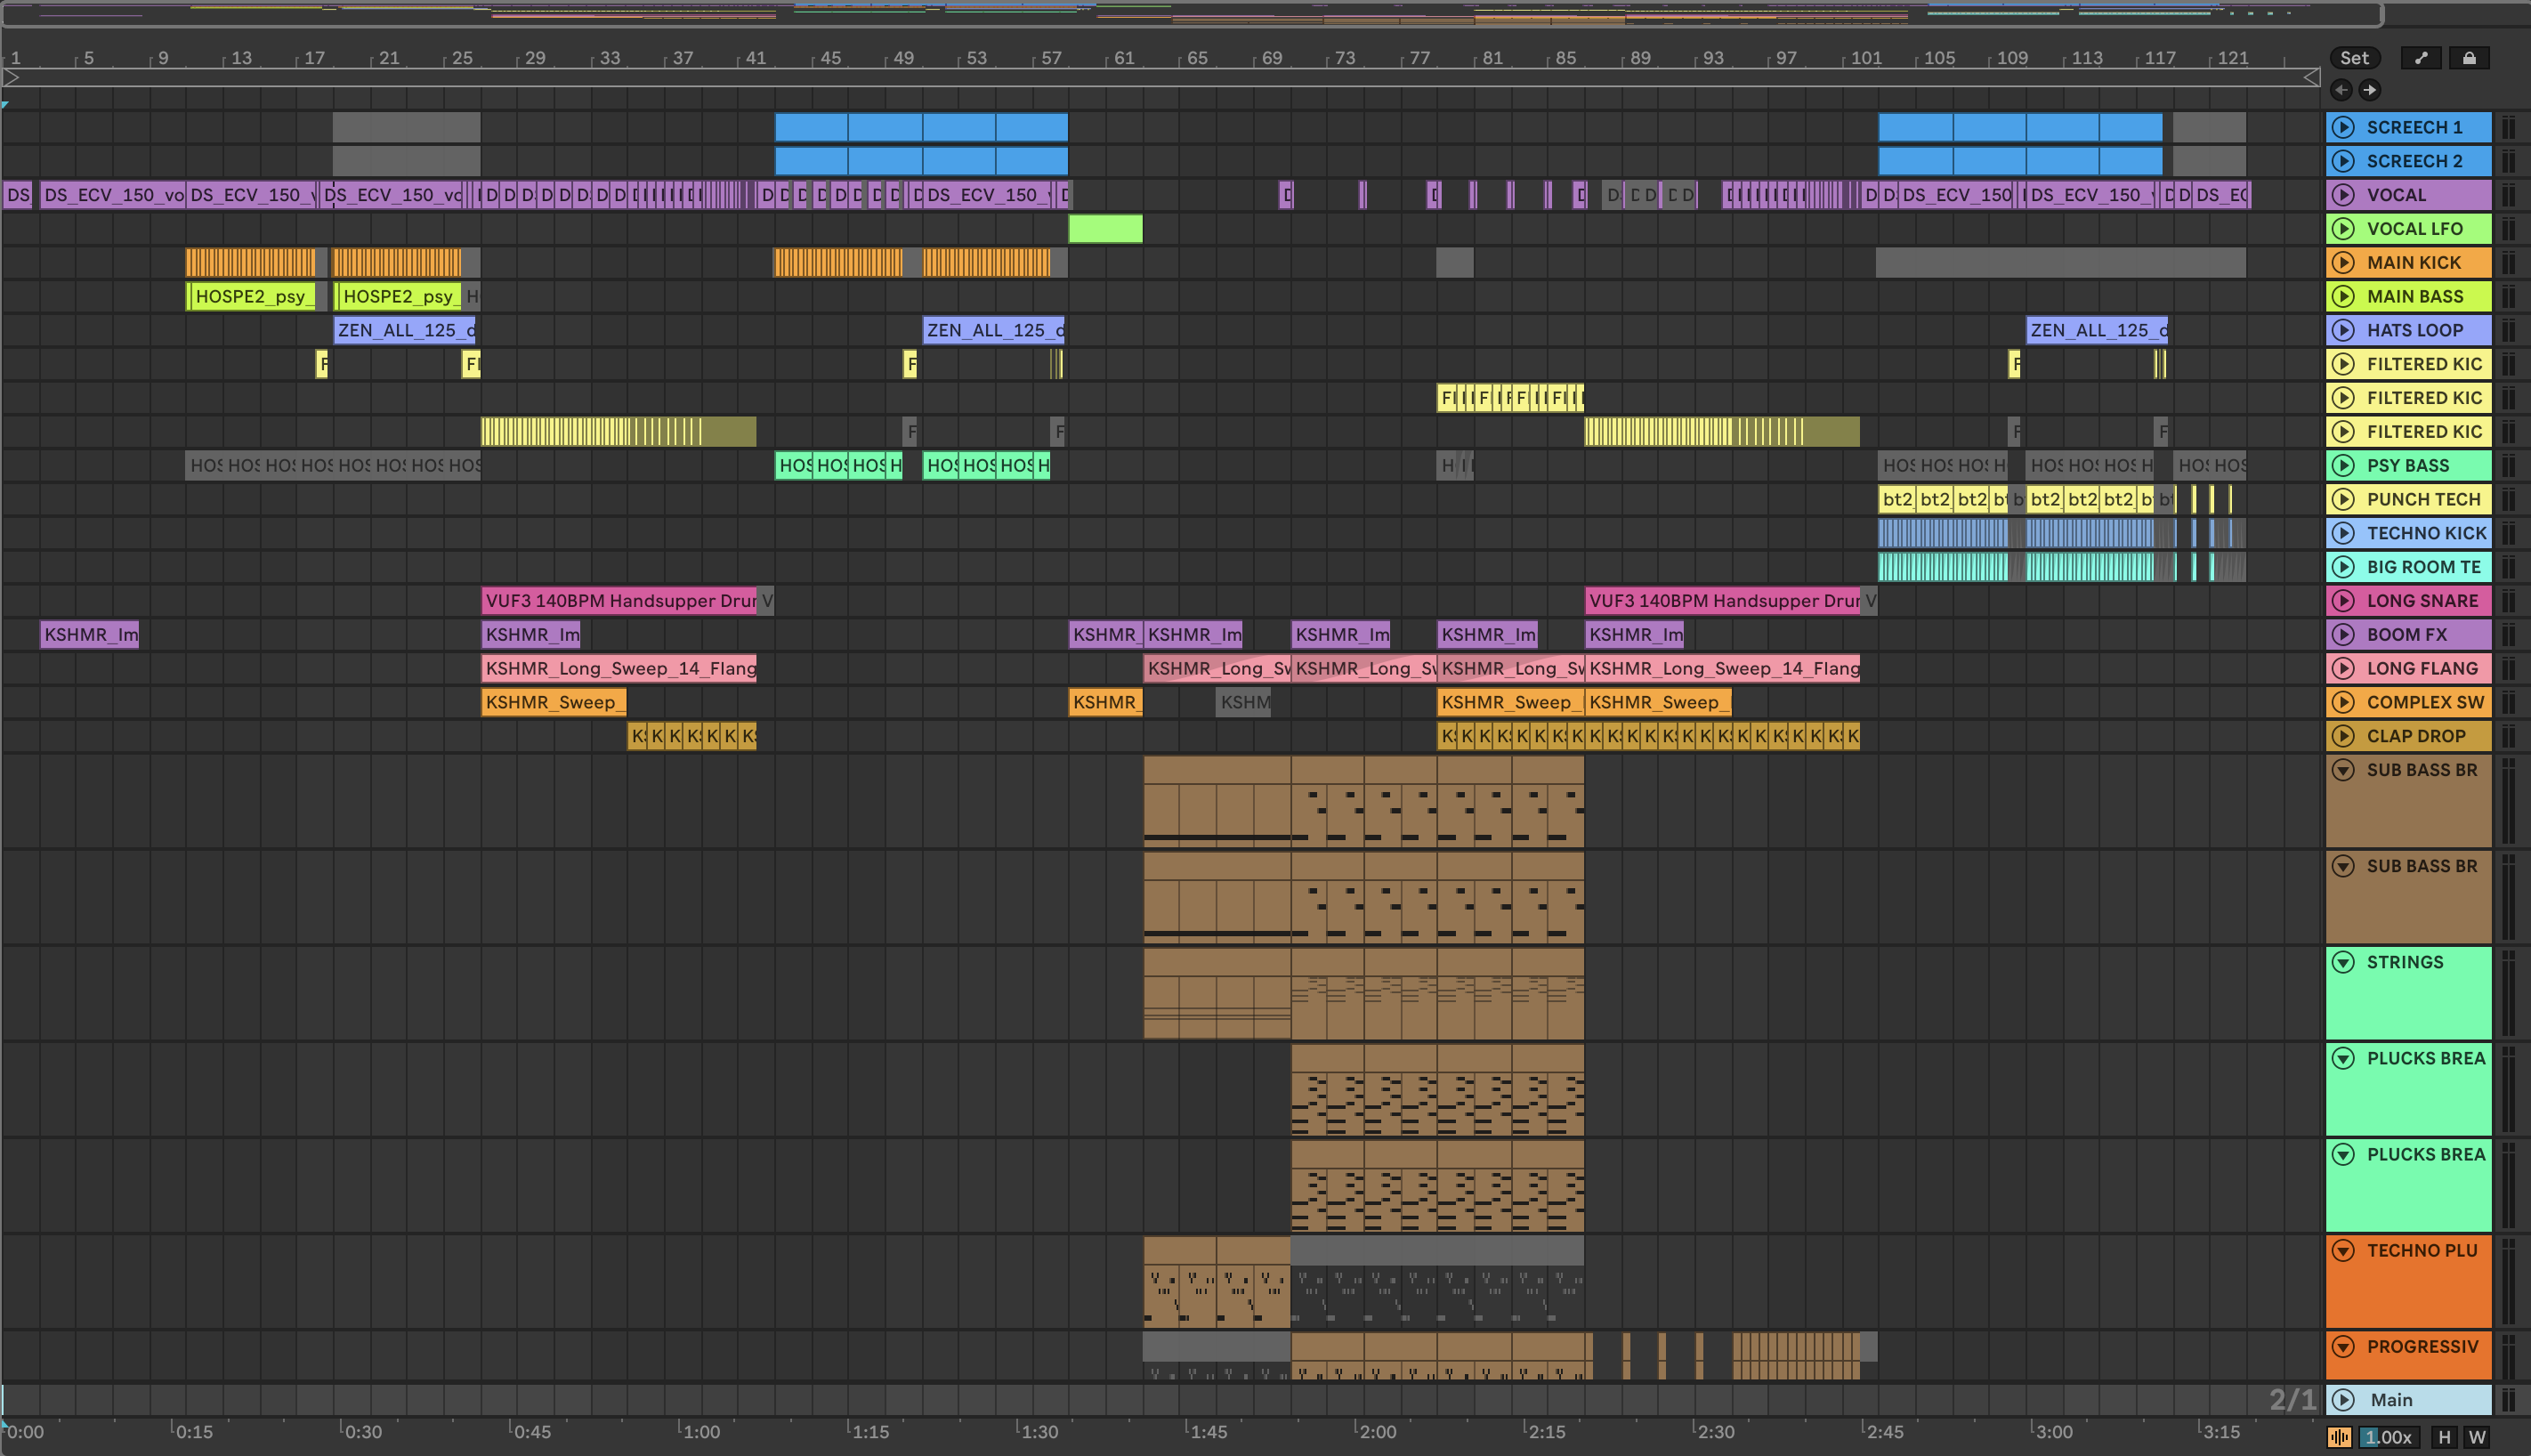Unfold the MAIN KICK track

(2343, 263)
